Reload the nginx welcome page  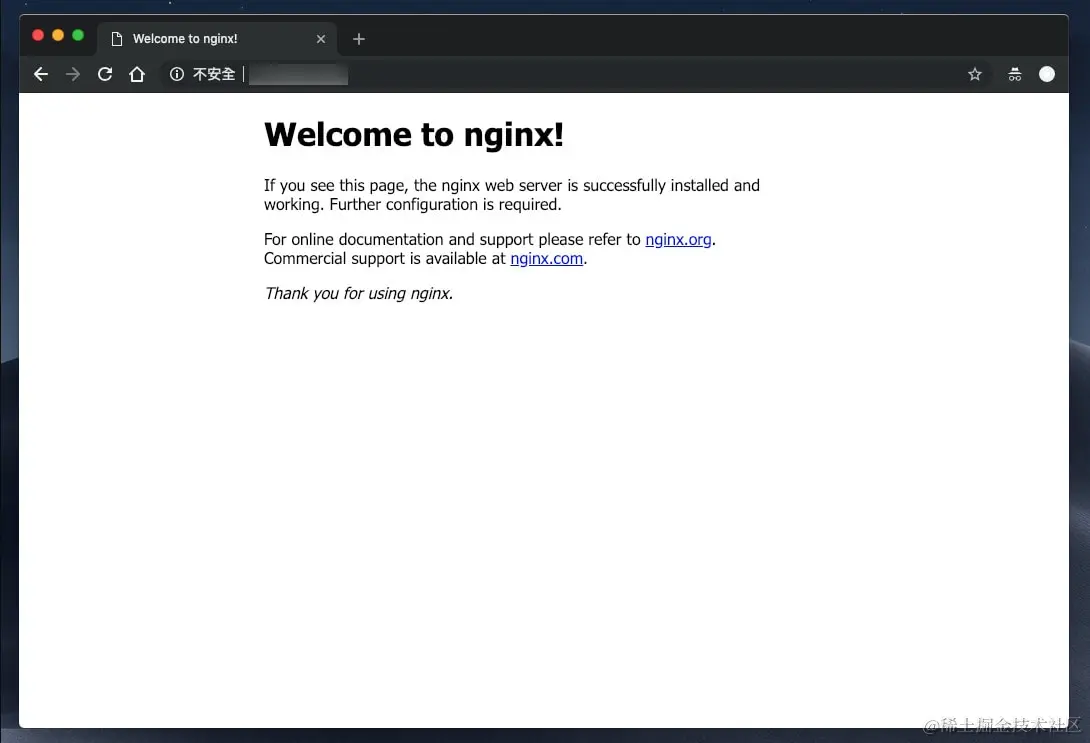pyautogui.click(x=105, y=74)
